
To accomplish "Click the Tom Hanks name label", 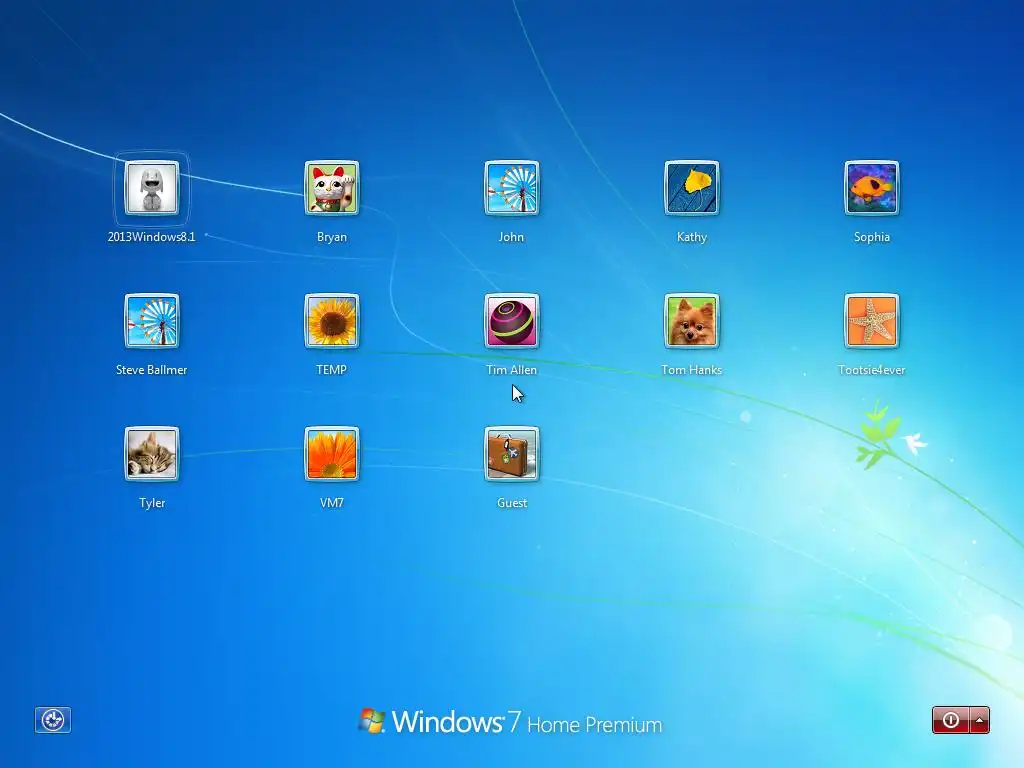I will tap(692, 370).
